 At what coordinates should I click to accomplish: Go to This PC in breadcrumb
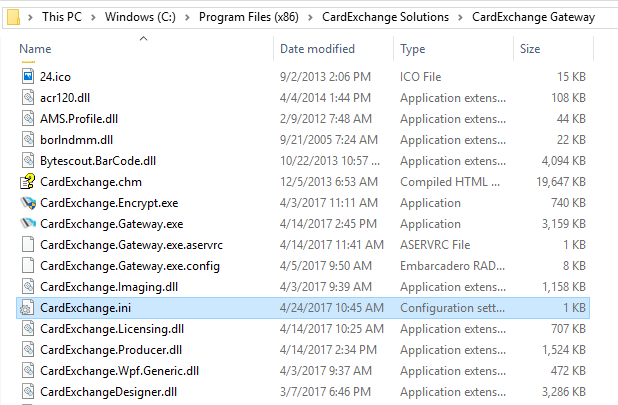pos(62,17)
